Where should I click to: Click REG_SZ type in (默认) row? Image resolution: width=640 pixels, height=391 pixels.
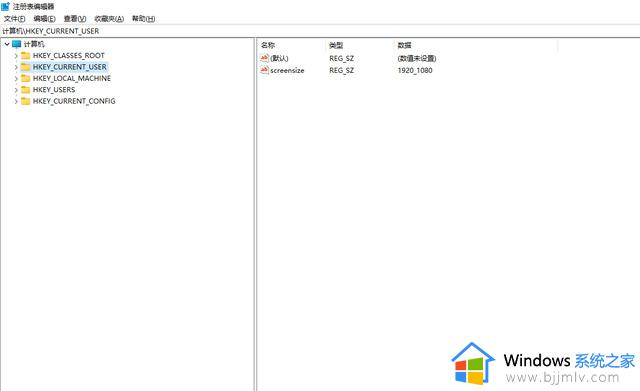pos(342,58)
